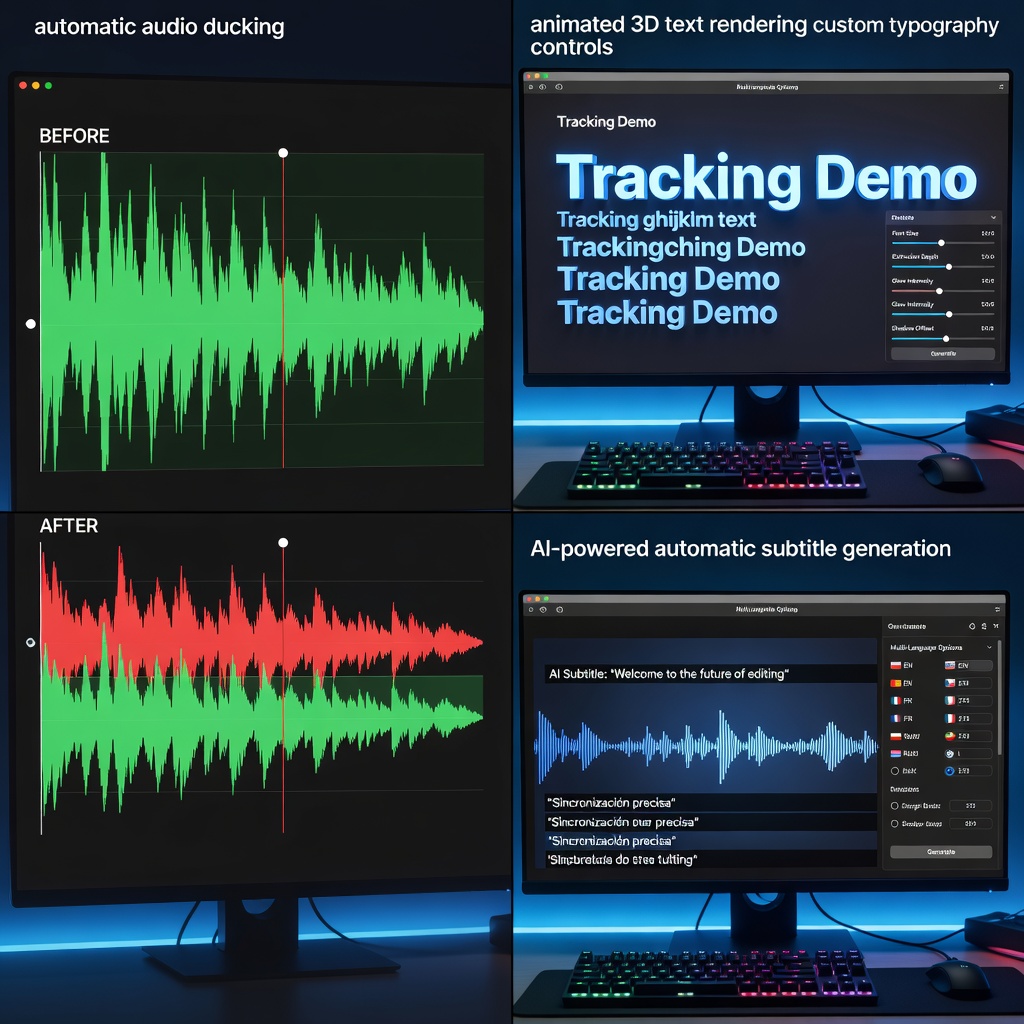Viewport: 1024px width, 1024px height.
Task: Select the AI Subtitle 'Welcome to the future' line
Action: click(668, 674)
